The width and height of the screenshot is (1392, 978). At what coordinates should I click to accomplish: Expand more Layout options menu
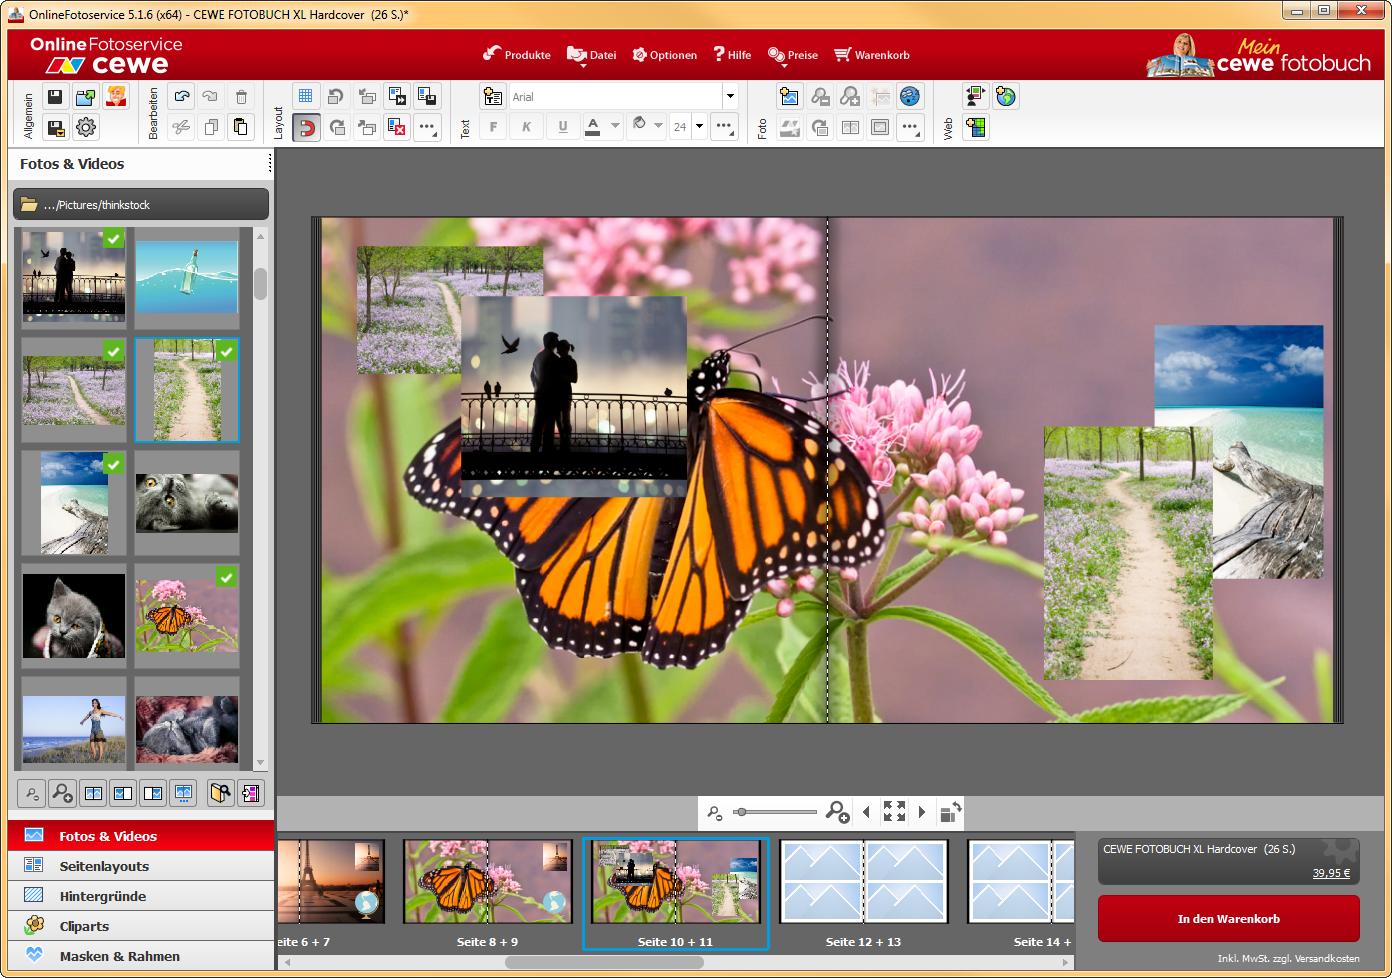[427, 127]
